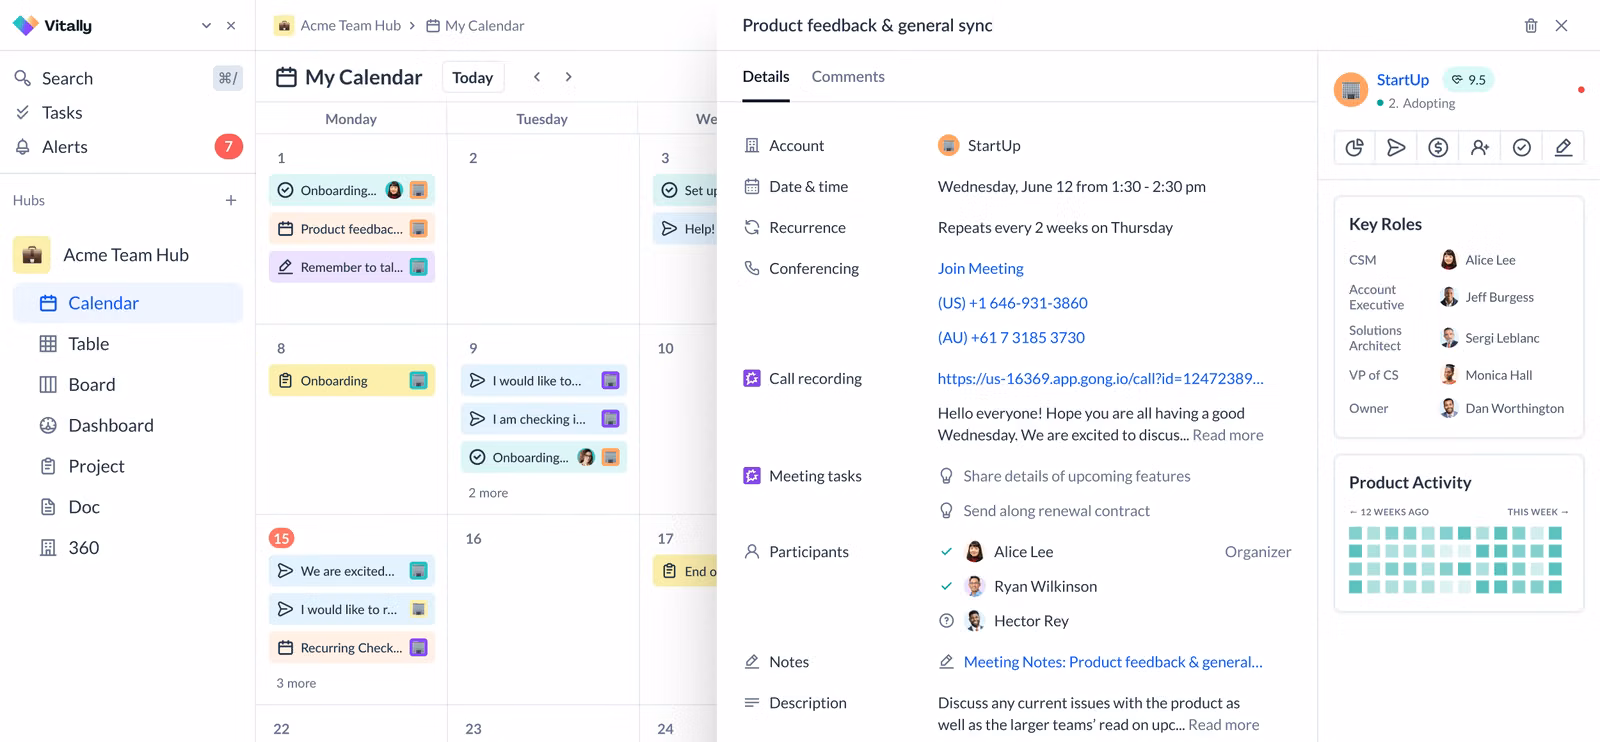Mark the Onboarding task on Monday 1 complete
Screen dimensions: 1600x742
(285, 190)
